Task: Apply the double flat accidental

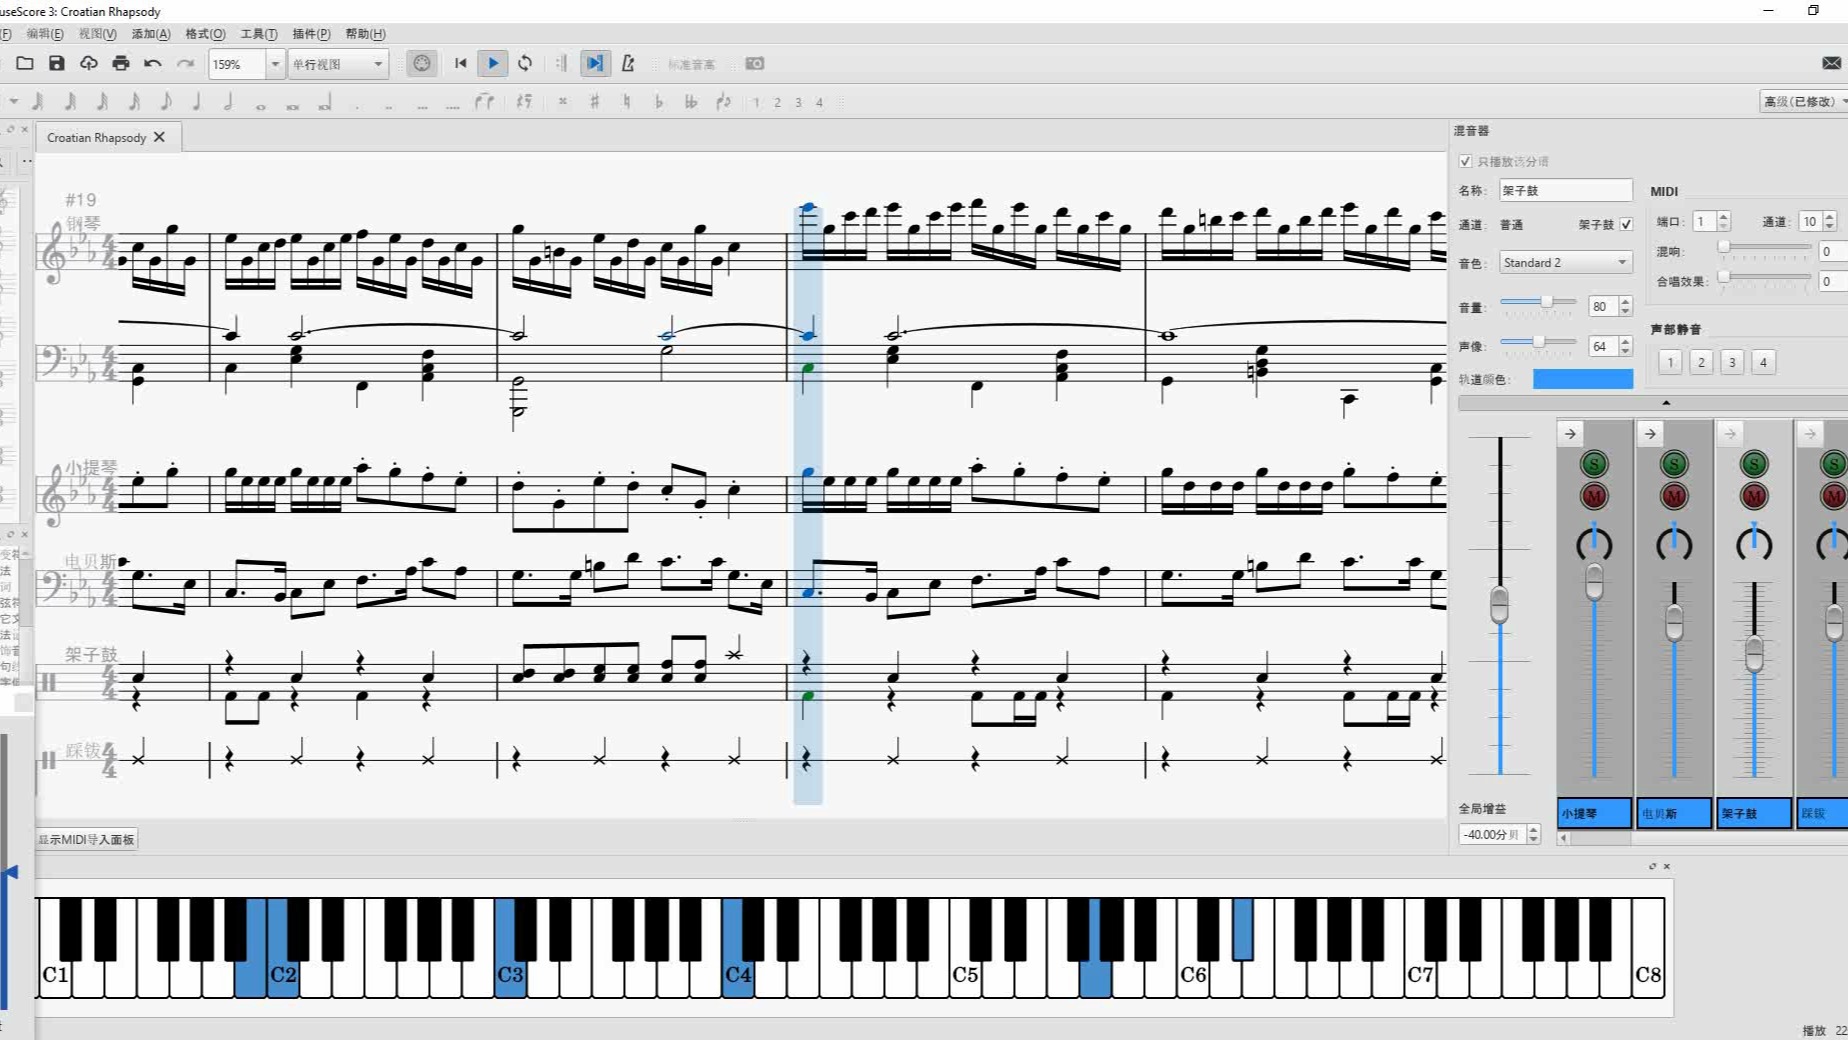Action: (x=691, y=101)
